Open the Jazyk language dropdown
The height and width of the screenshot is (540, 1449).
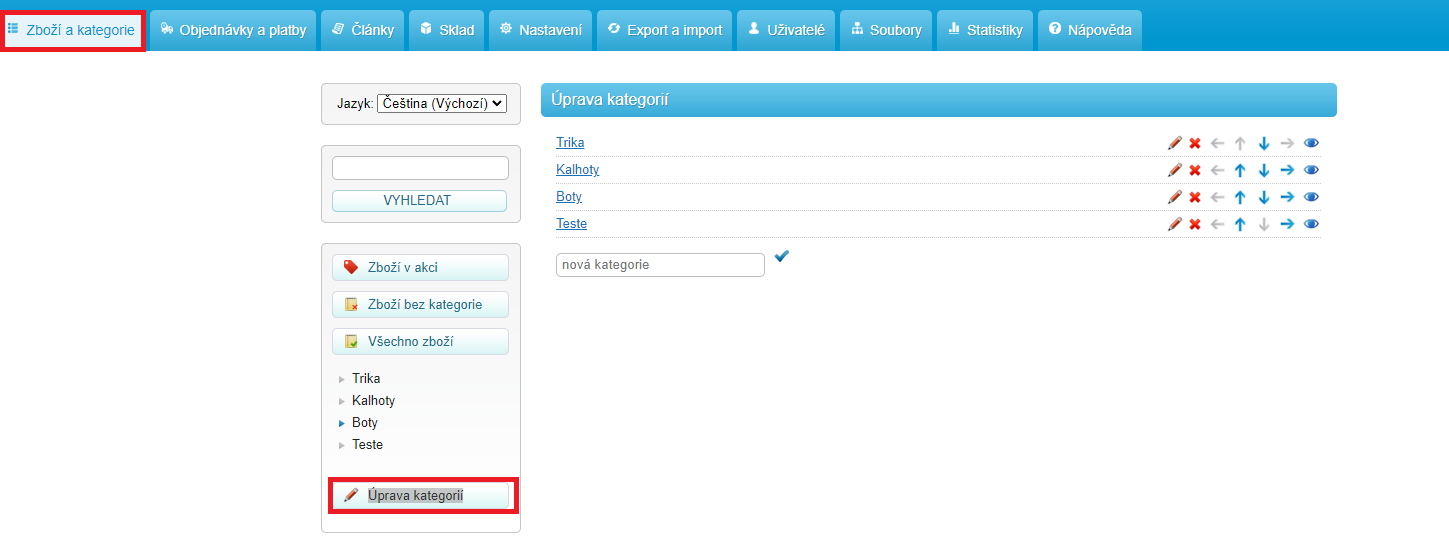[x=442, y=103]
